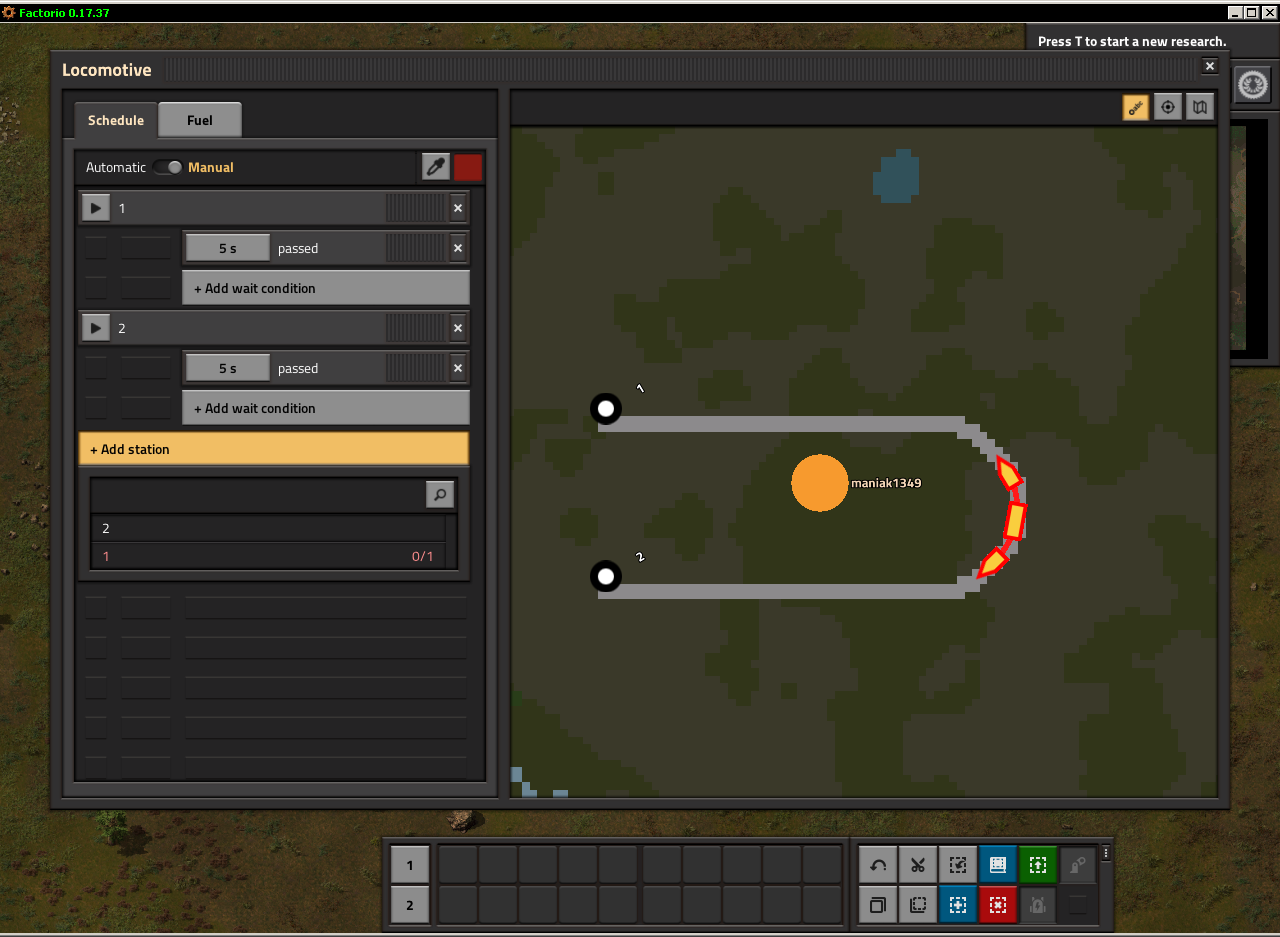Open the shortcut bar options dots
The width and height of the screenshot is (1280, 937).
(x=1106, y=854)
